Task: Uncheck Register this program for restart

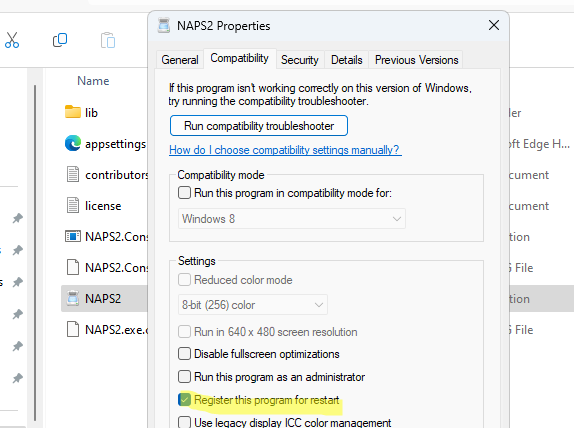Action: click(184, 399)
